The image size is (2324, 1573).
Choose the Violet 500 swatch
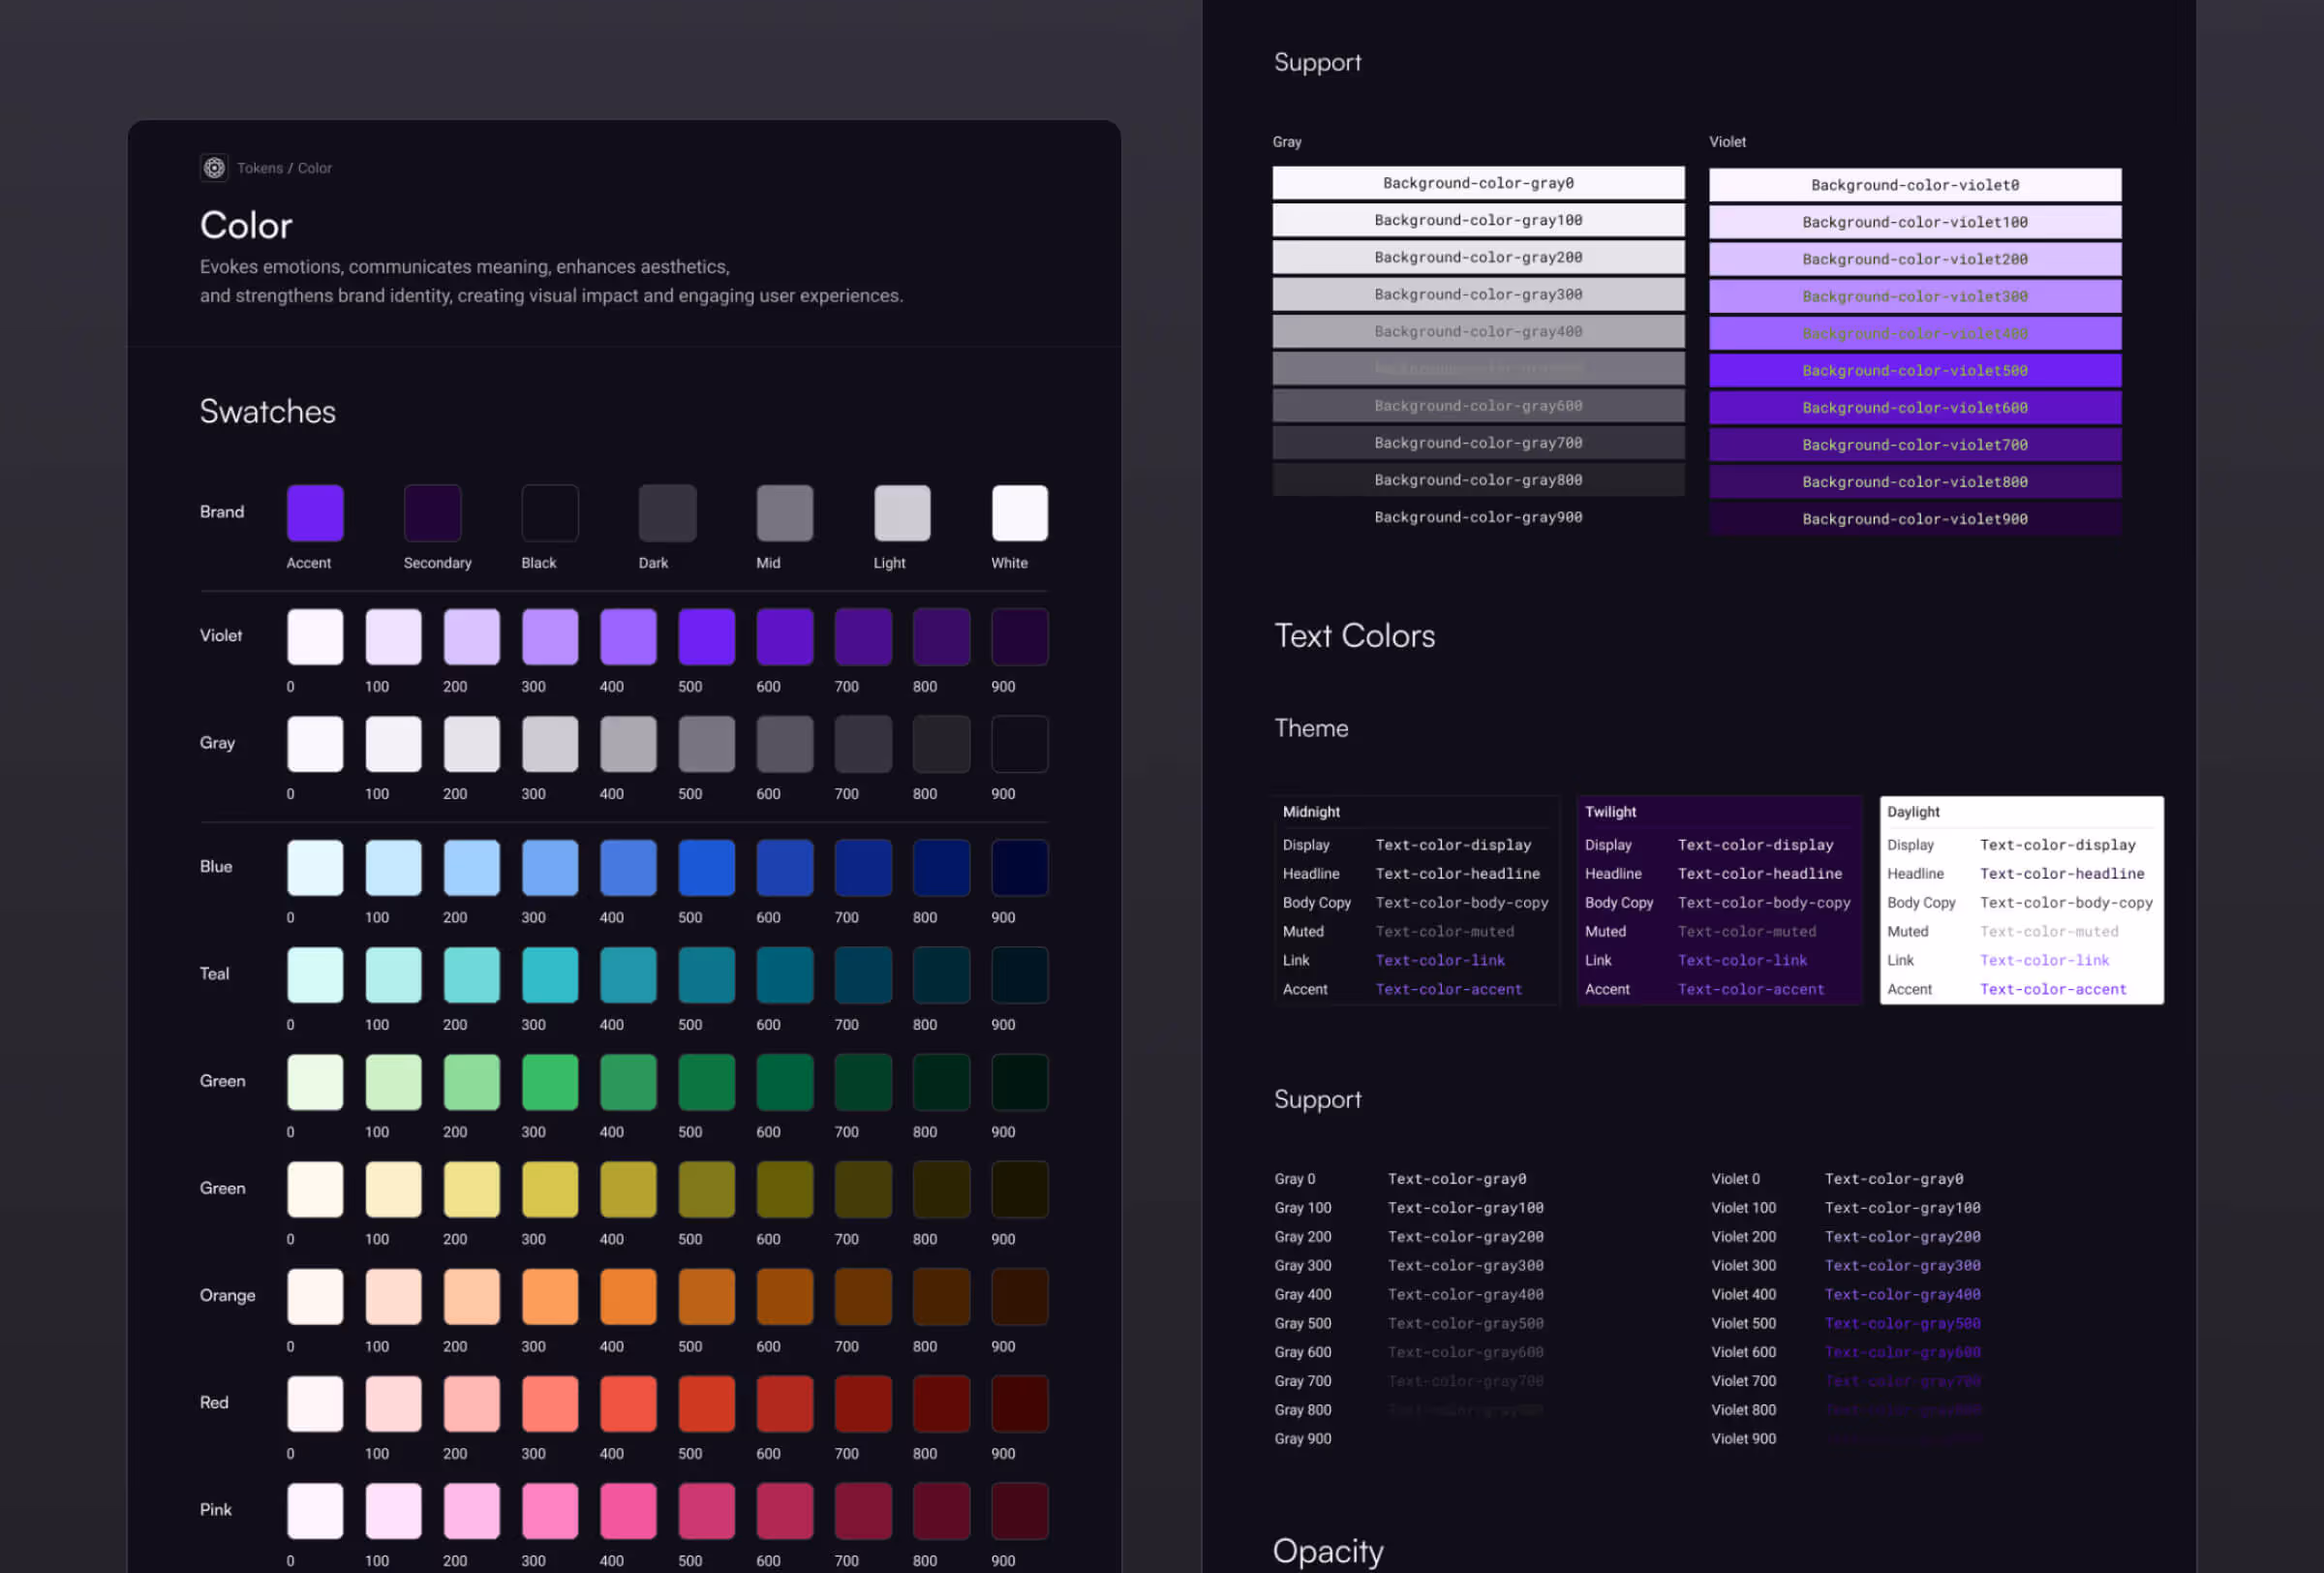point(706,637)
